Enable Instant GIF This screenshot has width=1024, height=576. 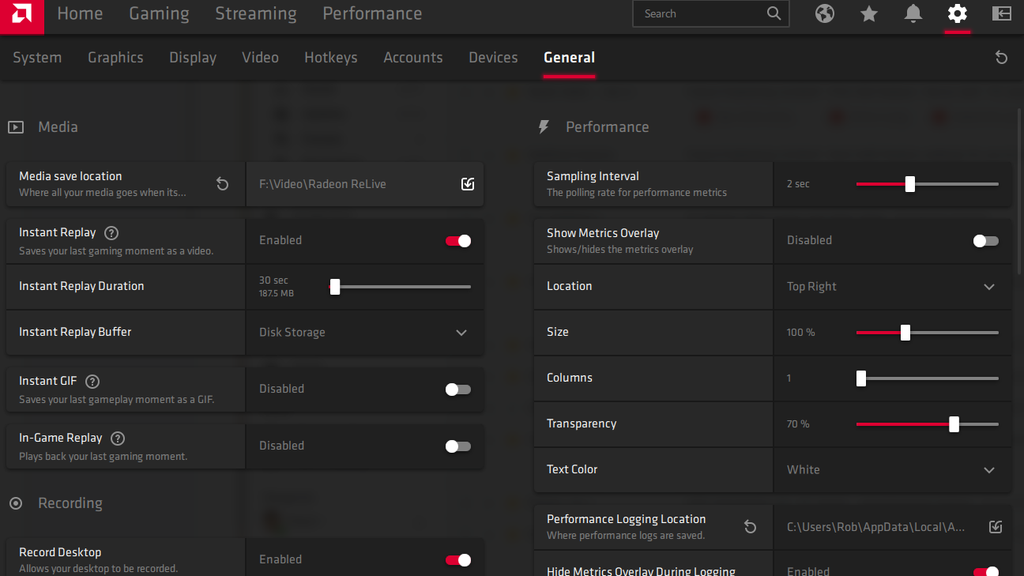click(x=458, y=389)
